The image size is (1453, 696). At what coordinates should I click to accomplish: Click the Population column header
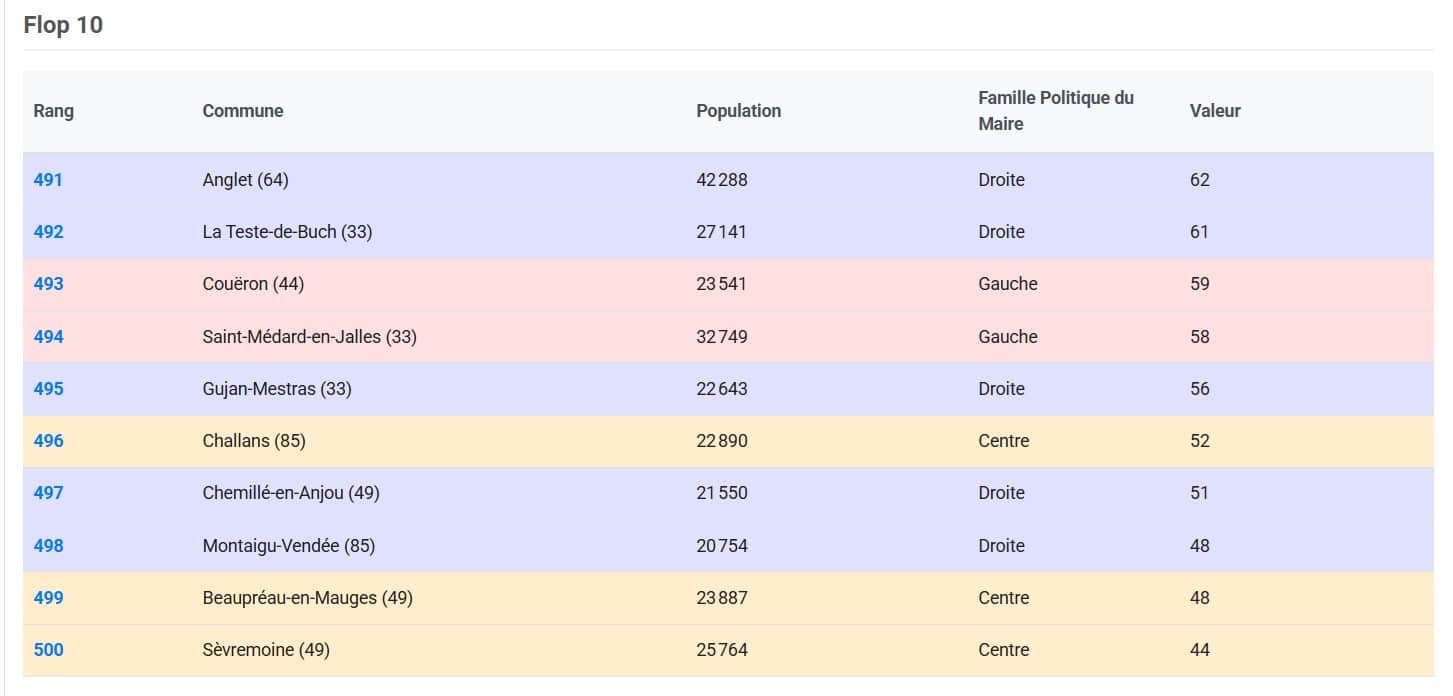click(738, 111)
